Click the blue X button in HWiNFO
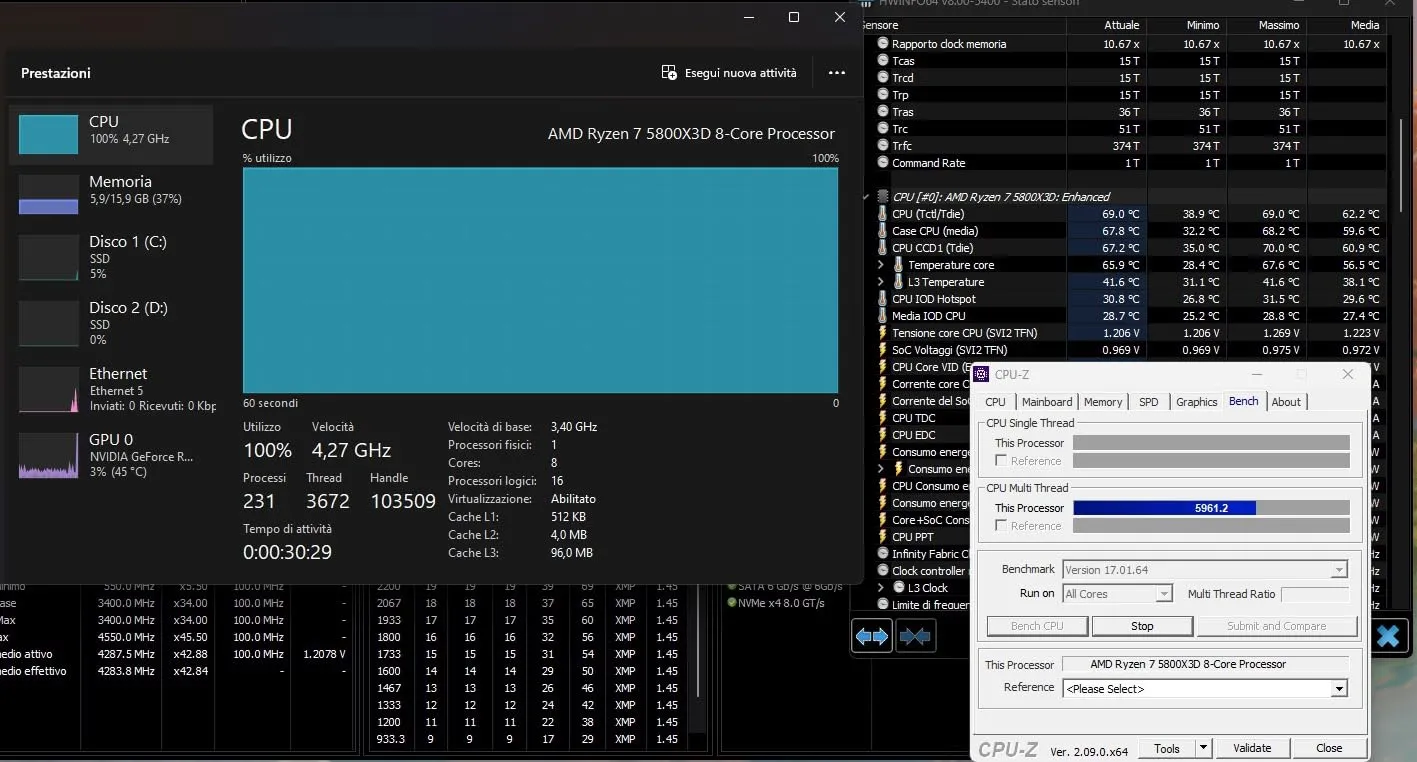 [1388, 636]
